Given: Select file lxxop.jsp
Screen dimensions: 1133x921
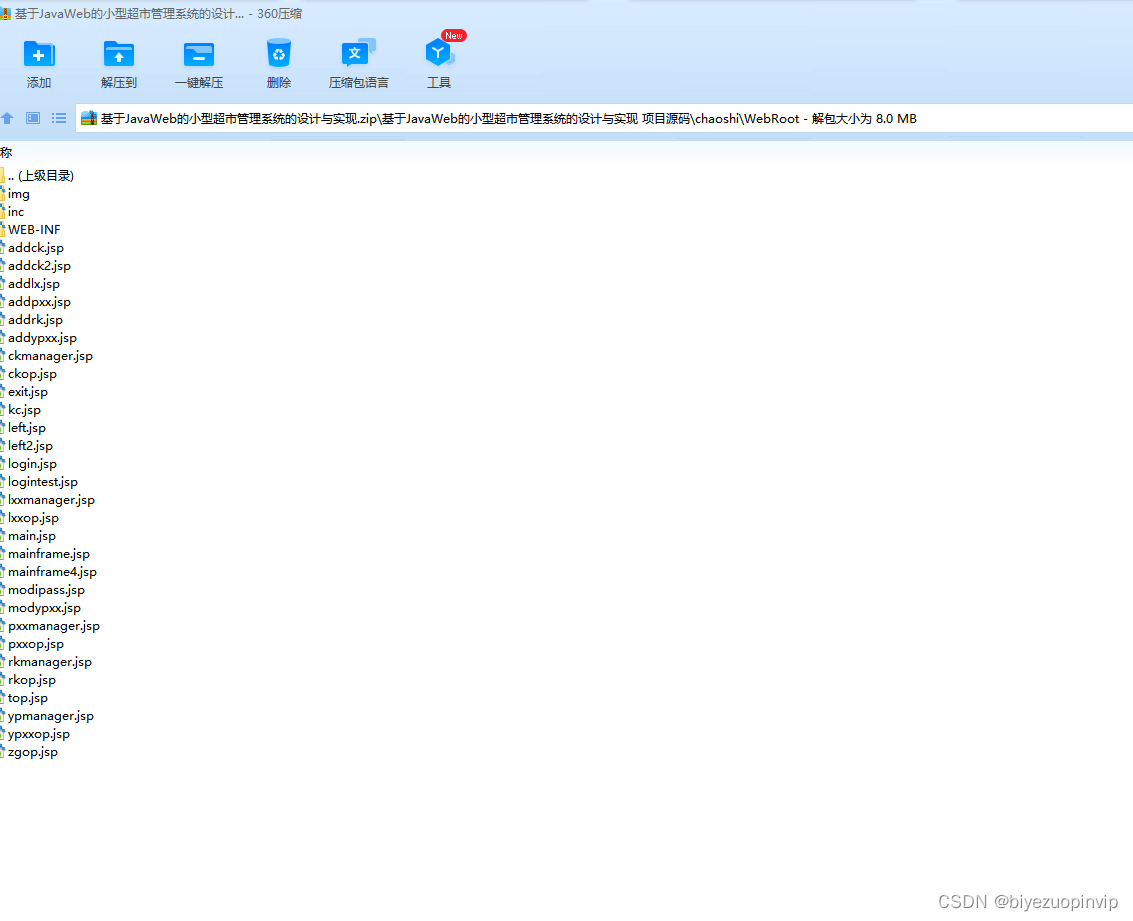Looking at the screenshot, I should (x=30, y=518).
